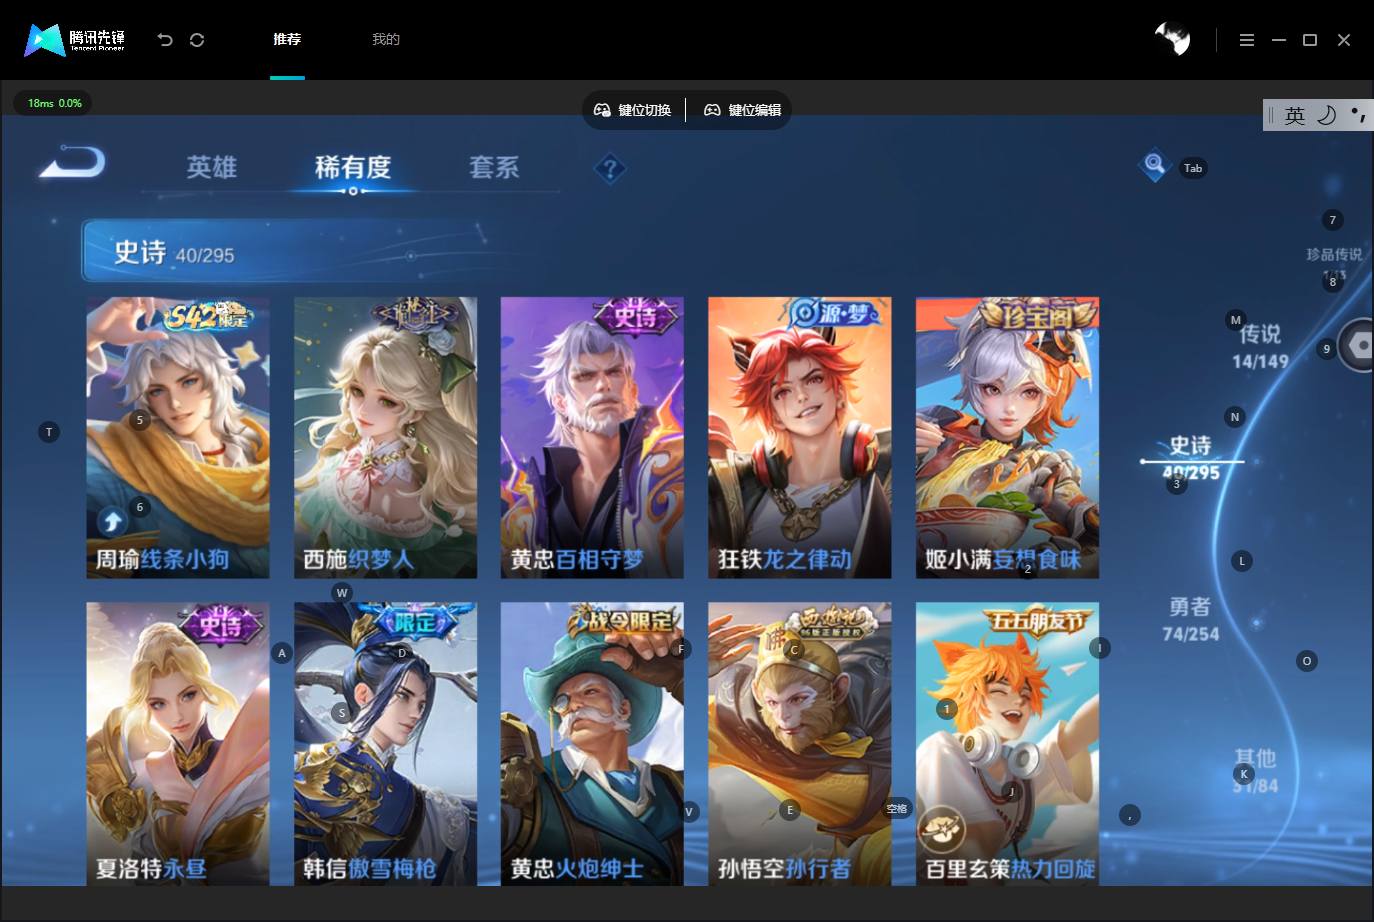Jump to 传说 14/149 in sidebar
The width and height of the screenshot is (1374, 922).
point(1260,346)
